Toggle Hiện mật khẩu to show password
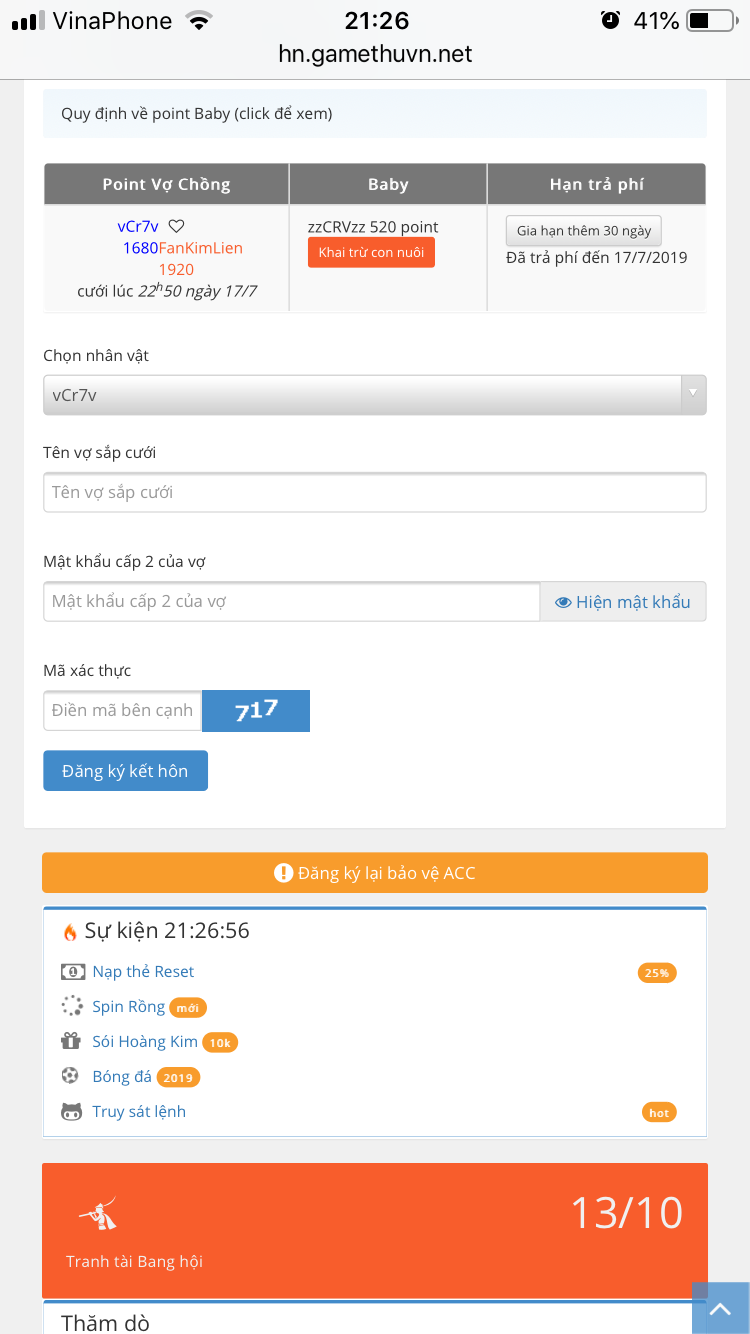Viewport: 750px width, 1334px height. [623, 602]
